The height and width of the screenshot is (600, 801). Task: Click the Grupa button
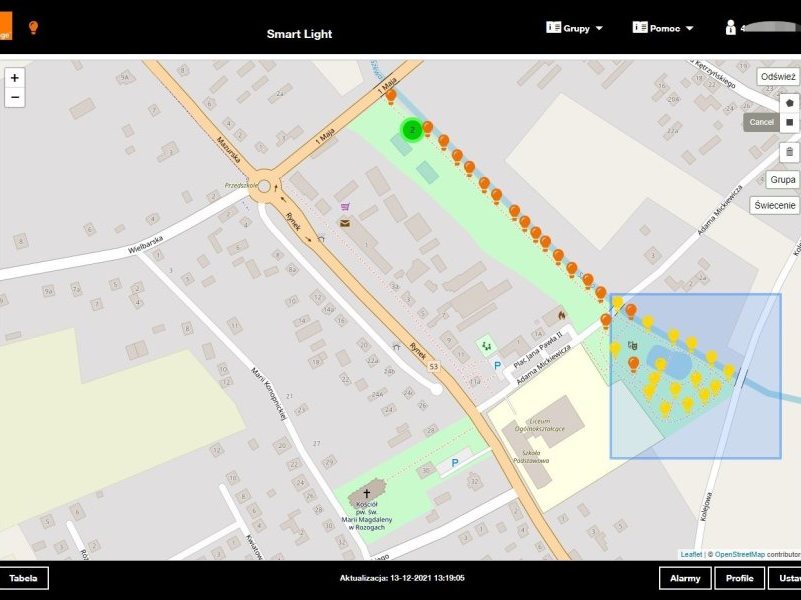(x=782, y=180)
